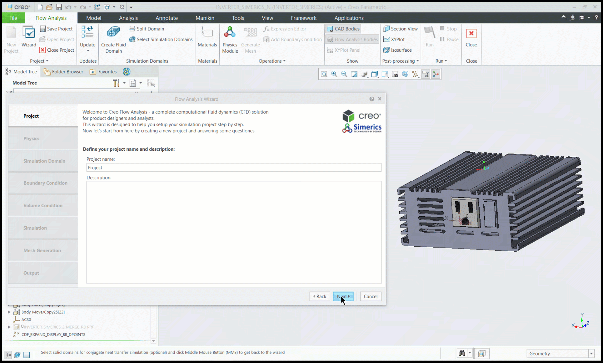Switch to the Folder Browser navigator tab
603x363 pixels.
[63, 72]
